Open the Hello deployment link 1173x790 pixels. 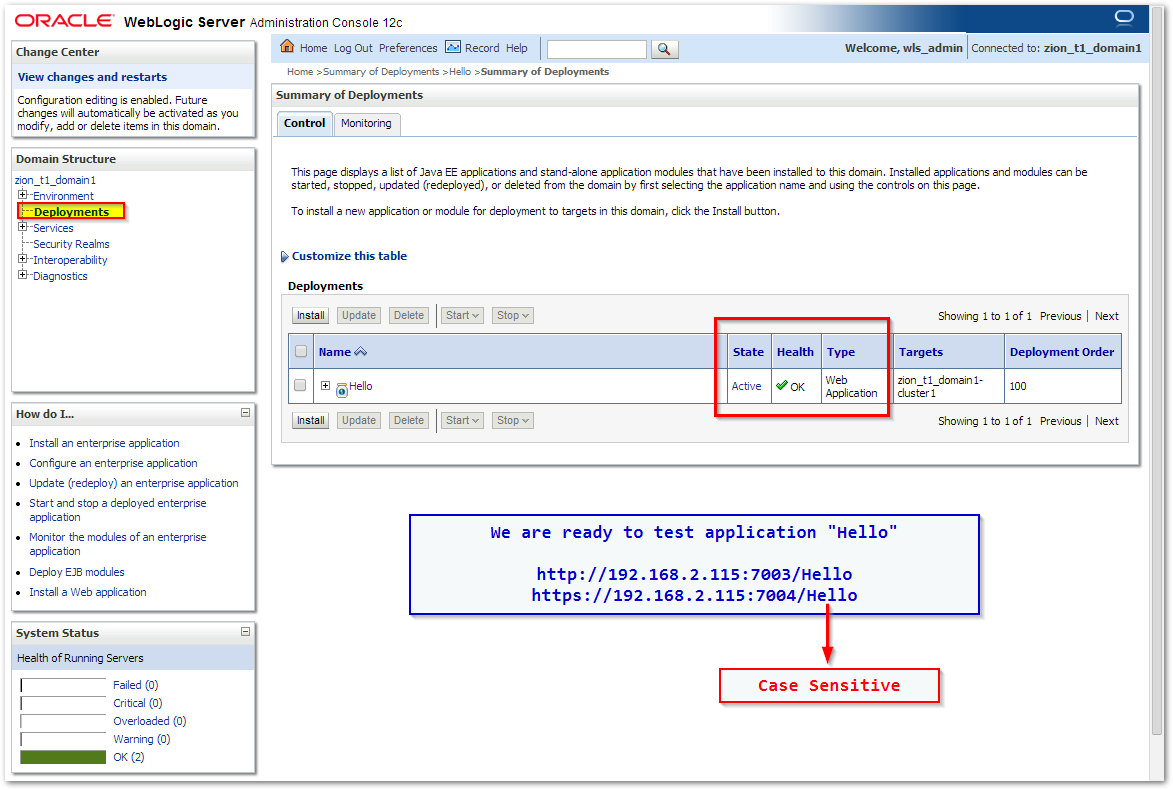(361, 386)
